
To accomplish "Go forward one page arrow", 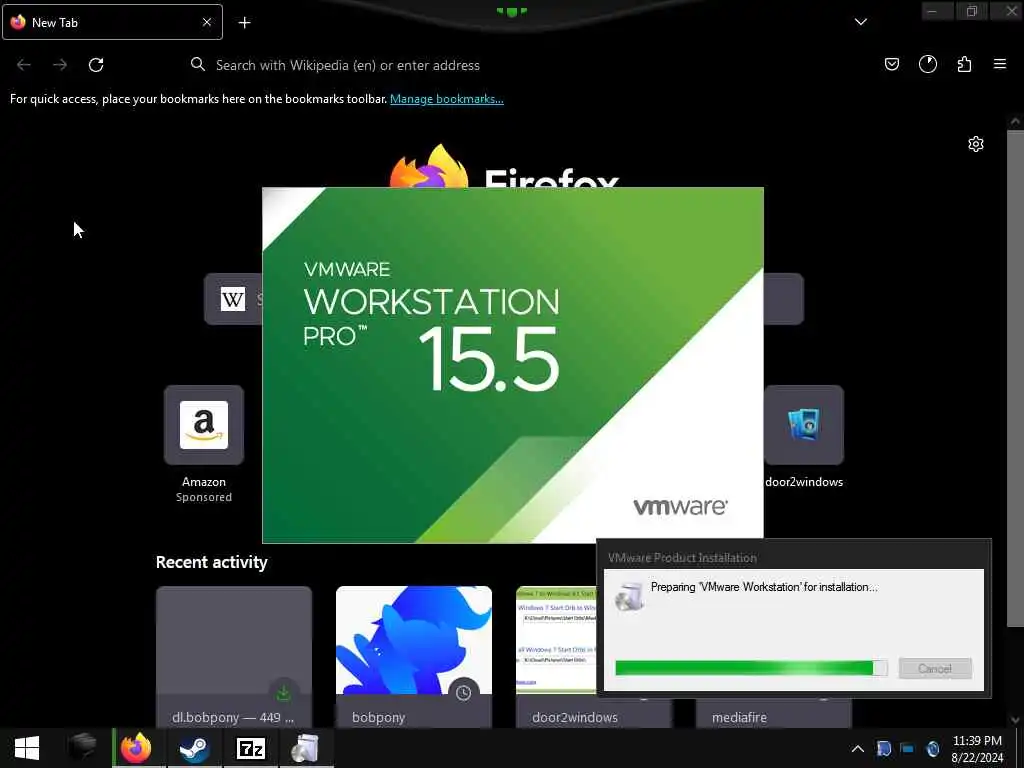I will coord(60,65).
